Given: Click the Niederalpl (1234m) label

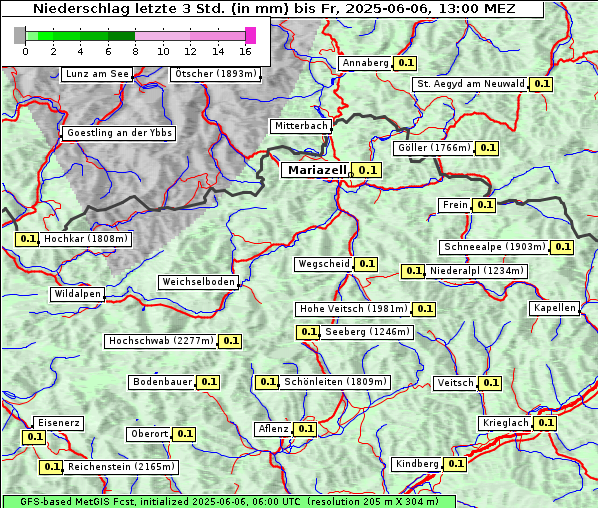Looking at the screenshot, I should click(476, 271).
